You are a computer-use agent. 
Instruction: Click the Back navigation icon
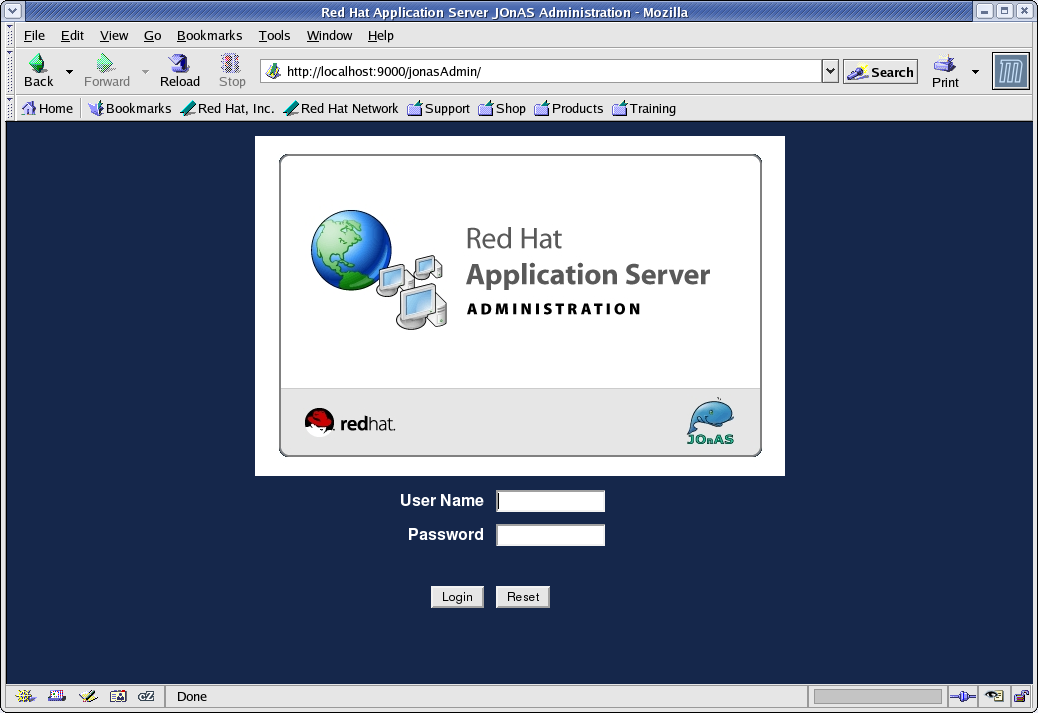(x=38, y=64)
